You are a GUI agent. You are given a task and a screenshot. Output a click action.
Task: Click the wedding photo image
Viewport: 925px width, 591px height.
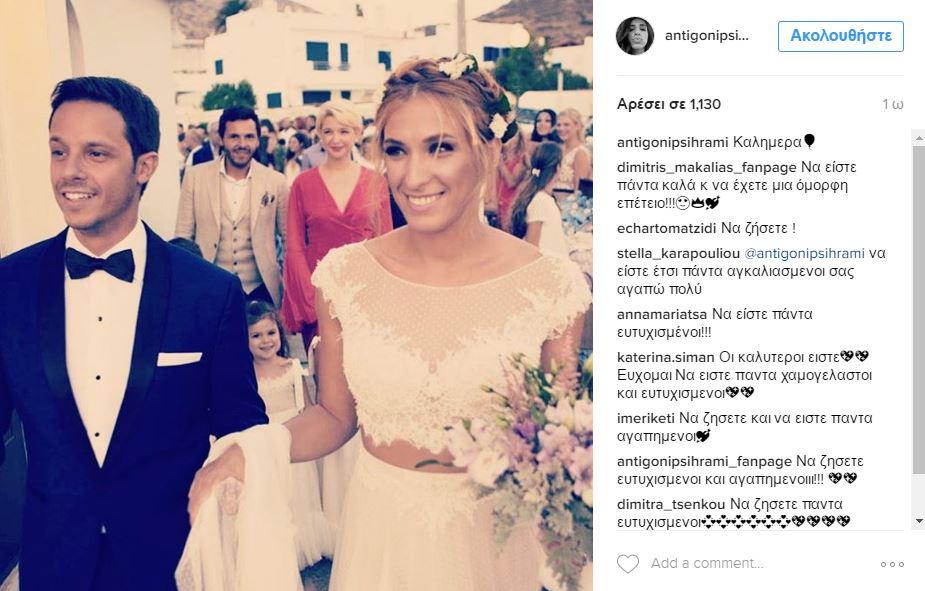click(x=296, y=296)
